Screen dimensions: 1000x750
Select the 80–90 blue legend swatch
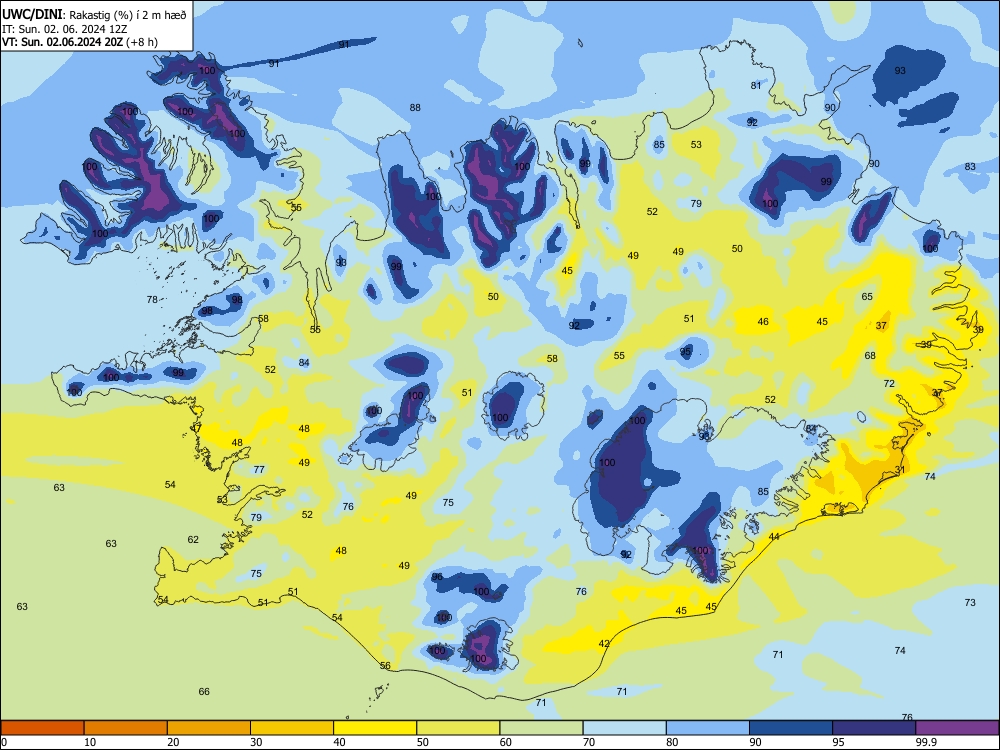click(708, 728)
